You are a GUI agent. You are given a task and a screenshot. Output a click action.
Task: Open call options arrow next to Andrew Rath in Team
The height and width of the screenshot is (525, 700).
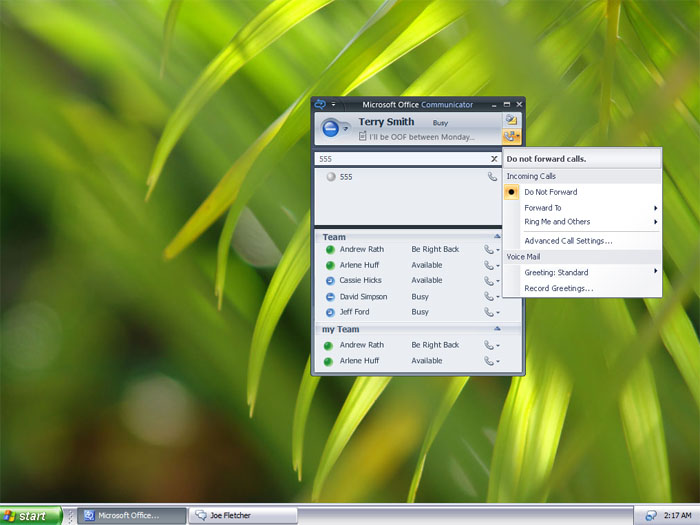point(498,250)
